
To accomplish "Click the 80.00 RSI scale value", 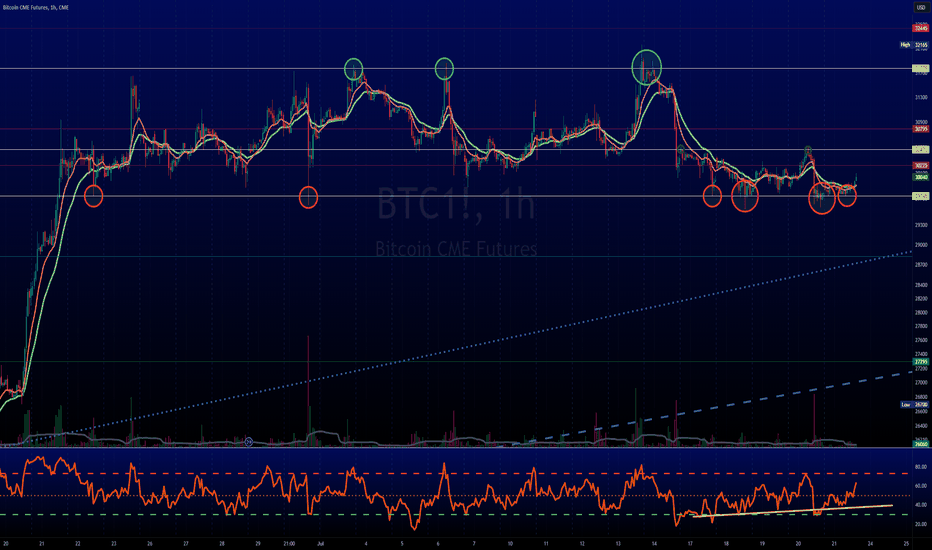I will pyautogui.click(x=921, y=467).
